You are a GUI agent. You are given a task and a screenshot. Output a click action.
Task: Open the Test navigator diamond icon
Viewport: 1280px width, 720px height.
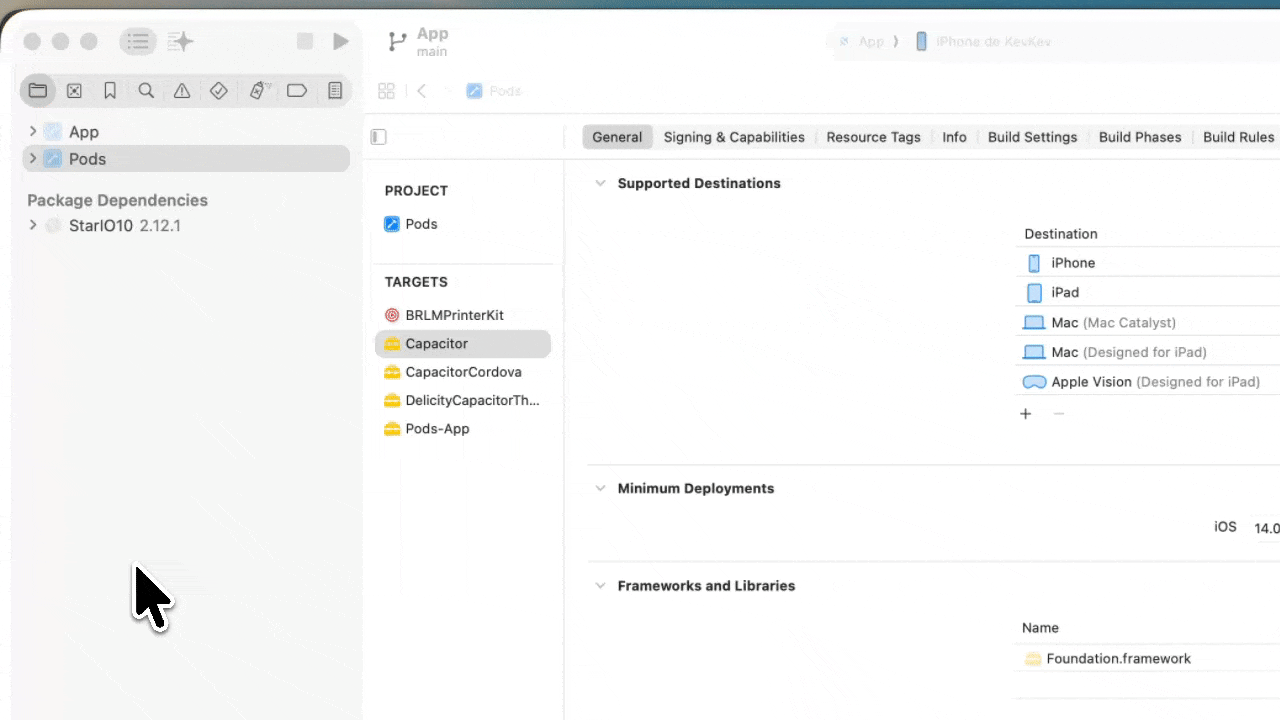(x=219, y=91)
